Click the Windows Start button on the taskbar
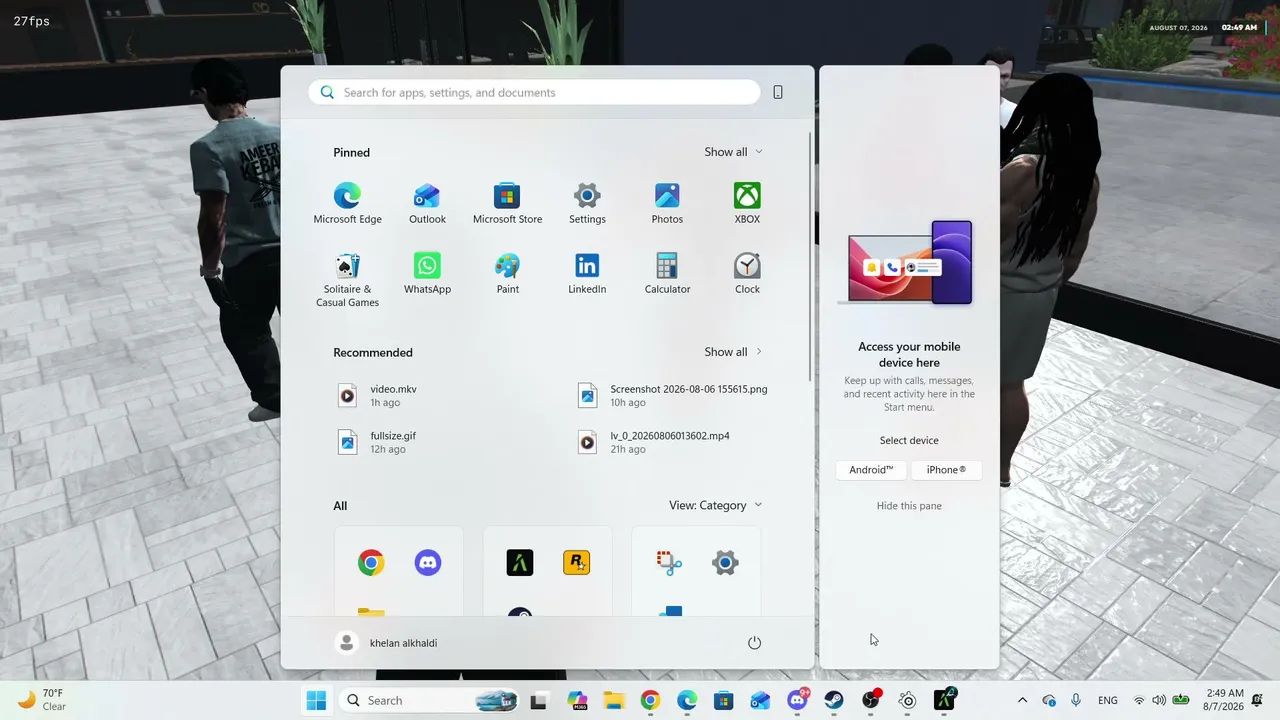Screen dimensions: 1280x720 coord(316,700)
